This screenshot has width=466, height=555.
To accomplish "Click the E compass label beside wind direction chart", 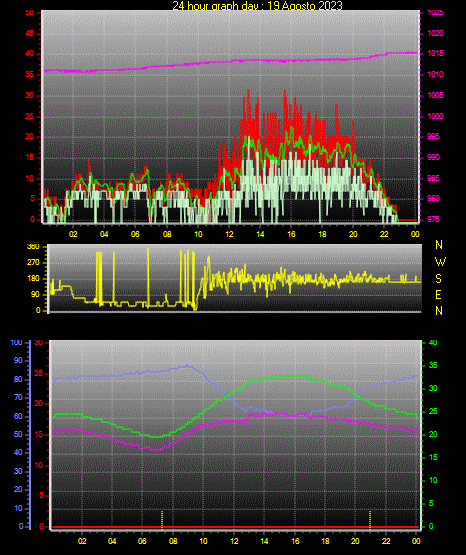I will (x=438, y=294).
